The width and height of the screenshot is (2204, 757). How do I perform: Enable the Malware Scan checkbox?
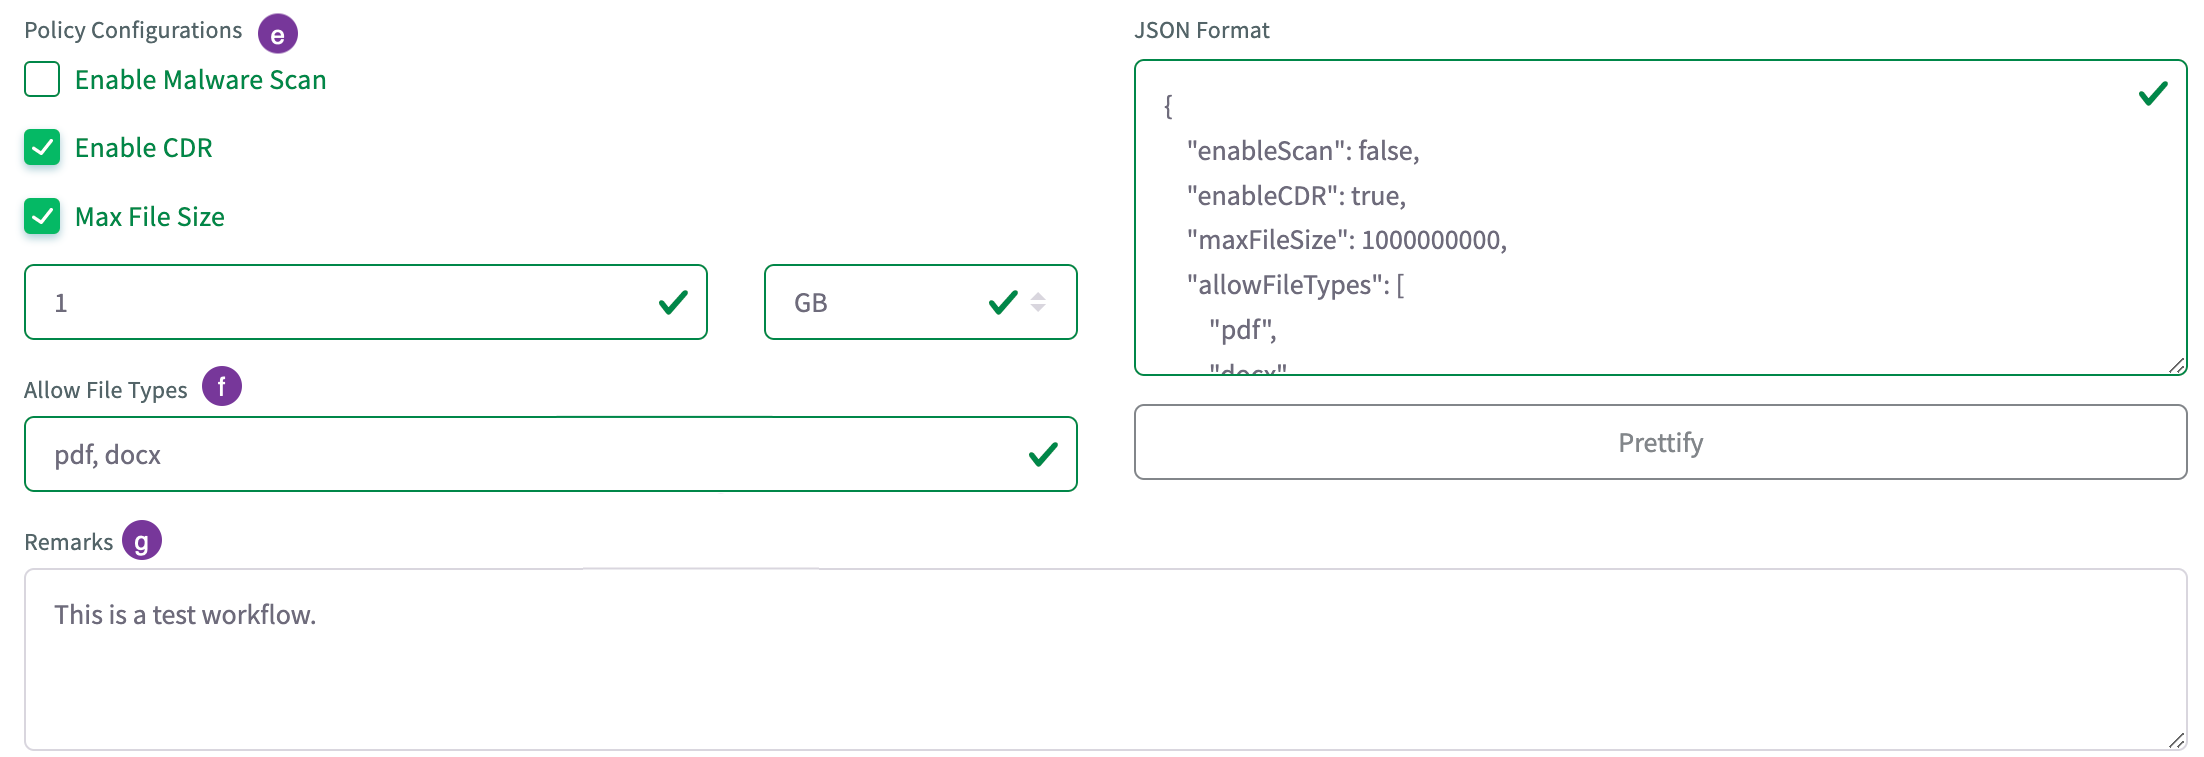pyautogui.click(x=41, y=79)
